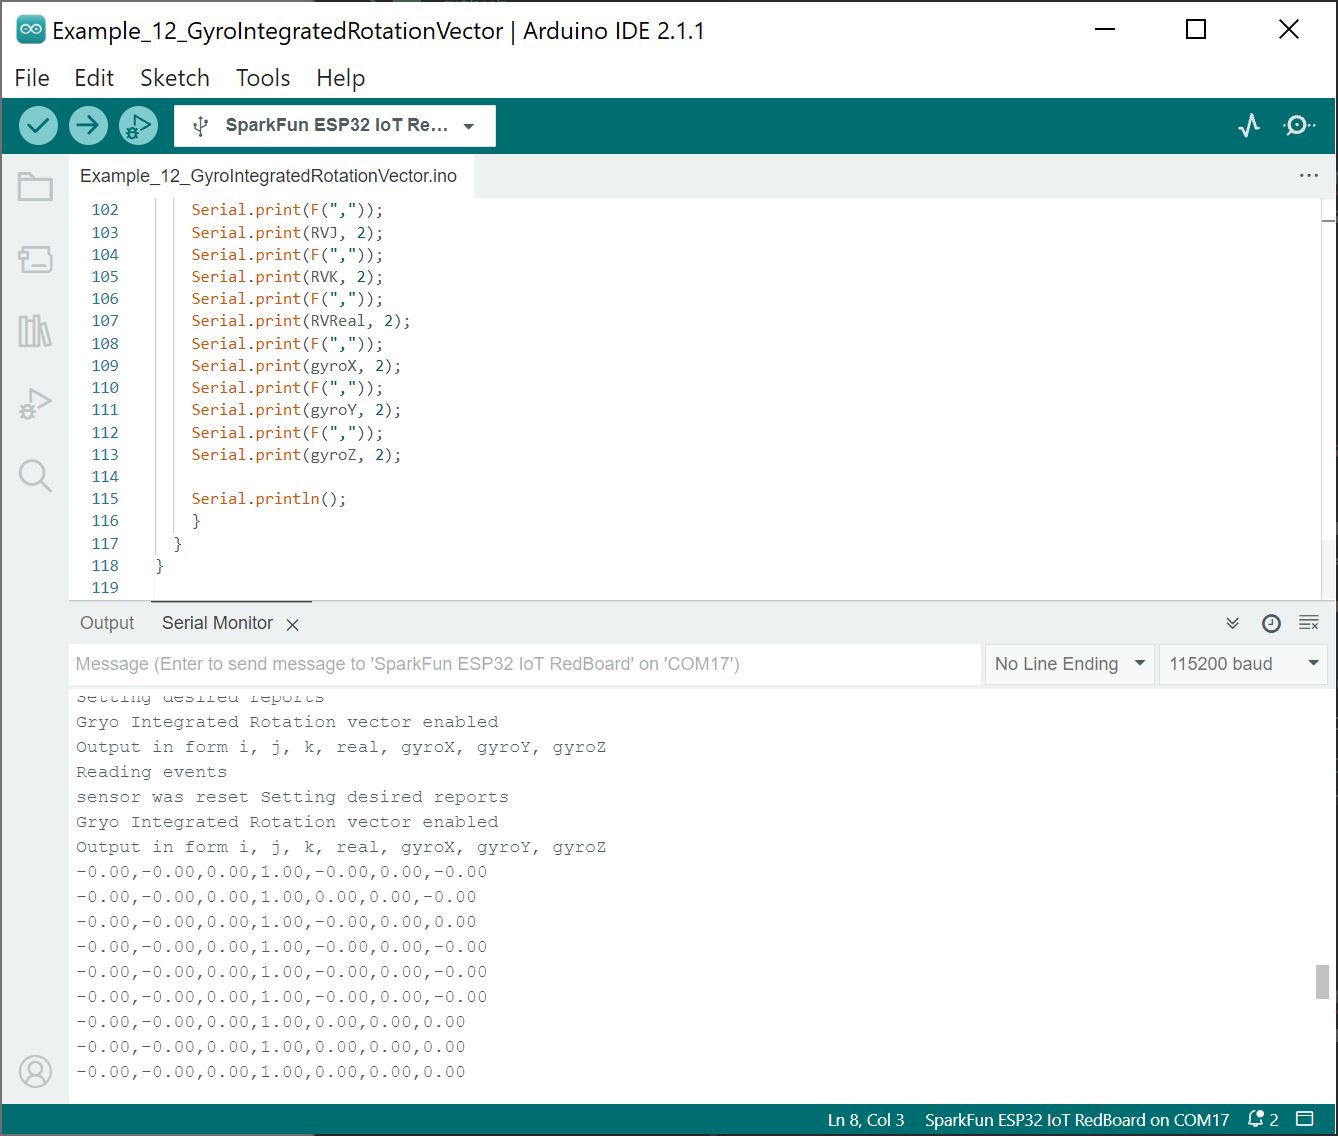Image resolution: width=1338 pixels, height=1136 pixels.
Task: Maximize the Arduino IDE window
Action: pyautogui.click(x=1196, y=30)
